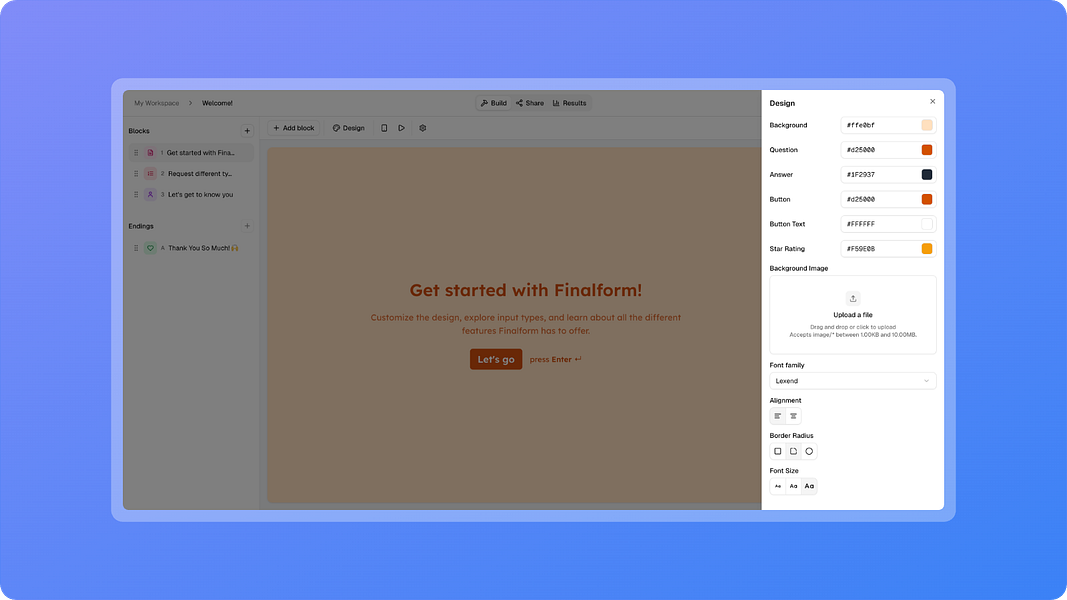Click the Let's go button

coord(496,359)
